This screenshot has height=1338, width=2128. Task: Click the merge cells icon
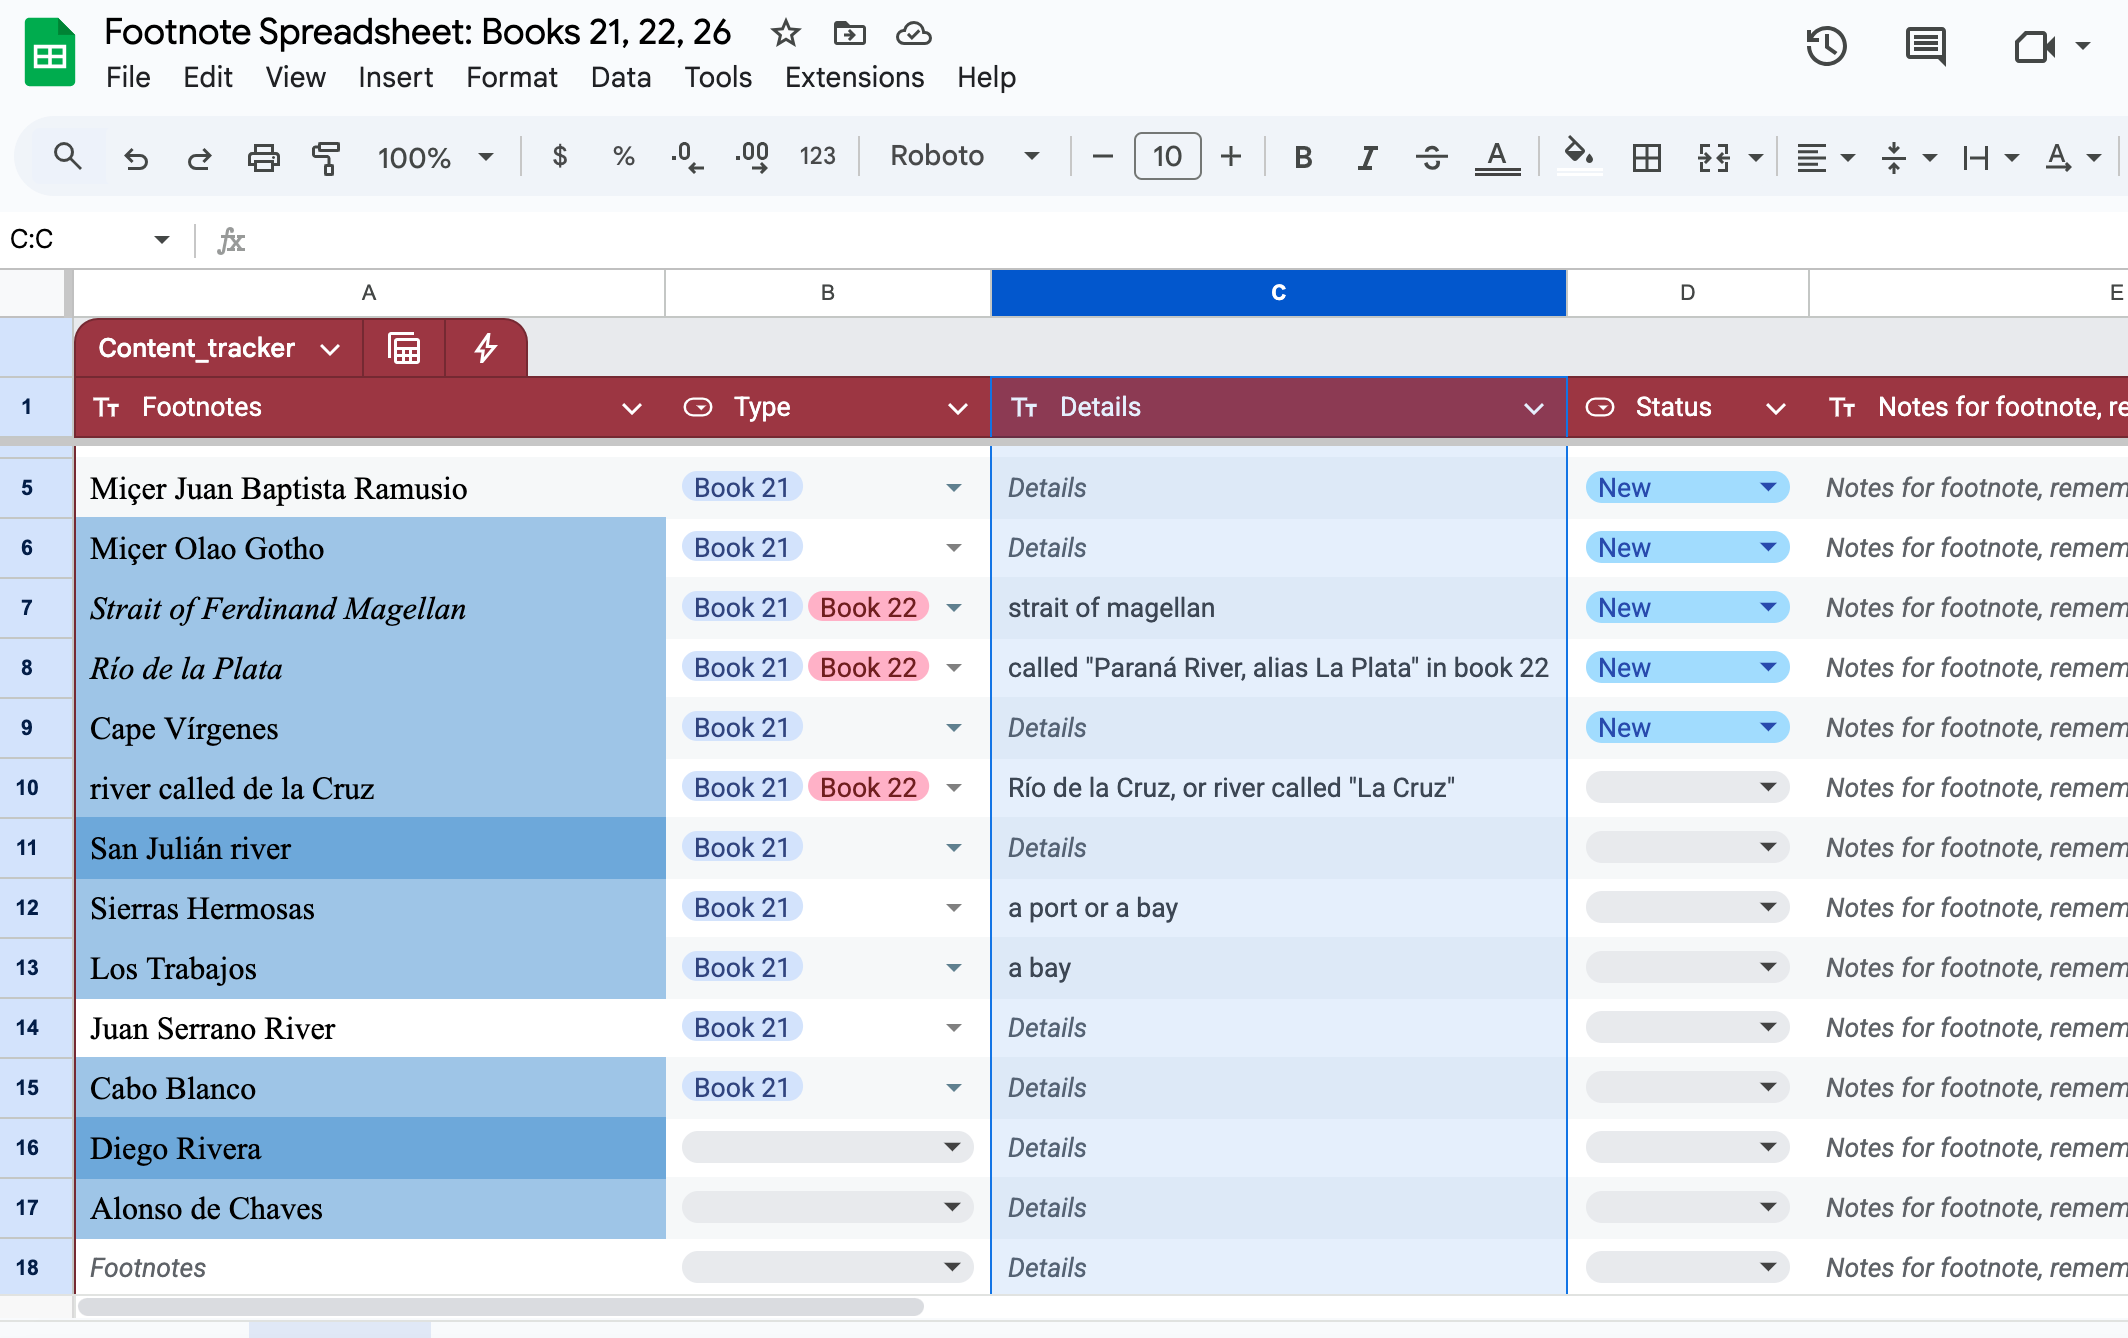click(x=1714, y=157)
